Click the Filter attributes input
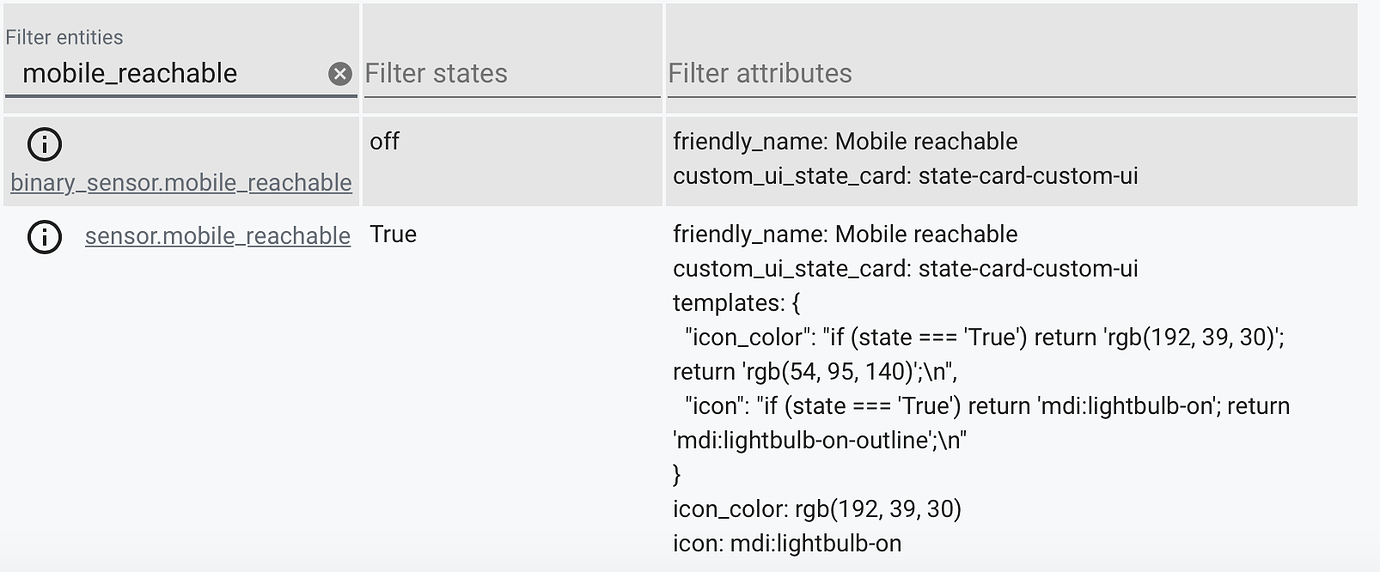The image size is (1380, 572). (x=1010, y=74)
